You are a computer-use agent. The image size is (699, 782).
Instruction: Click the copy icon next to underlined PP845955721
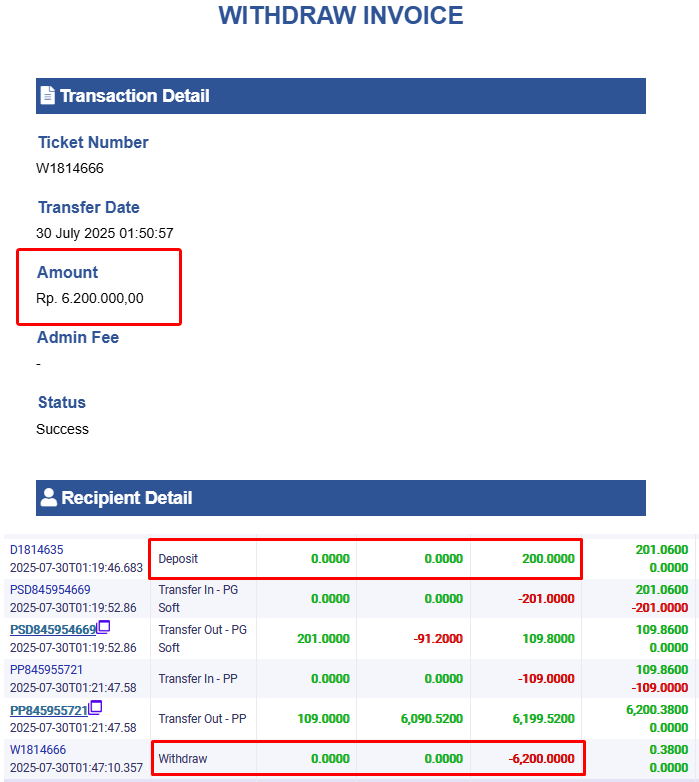point(95,707)
